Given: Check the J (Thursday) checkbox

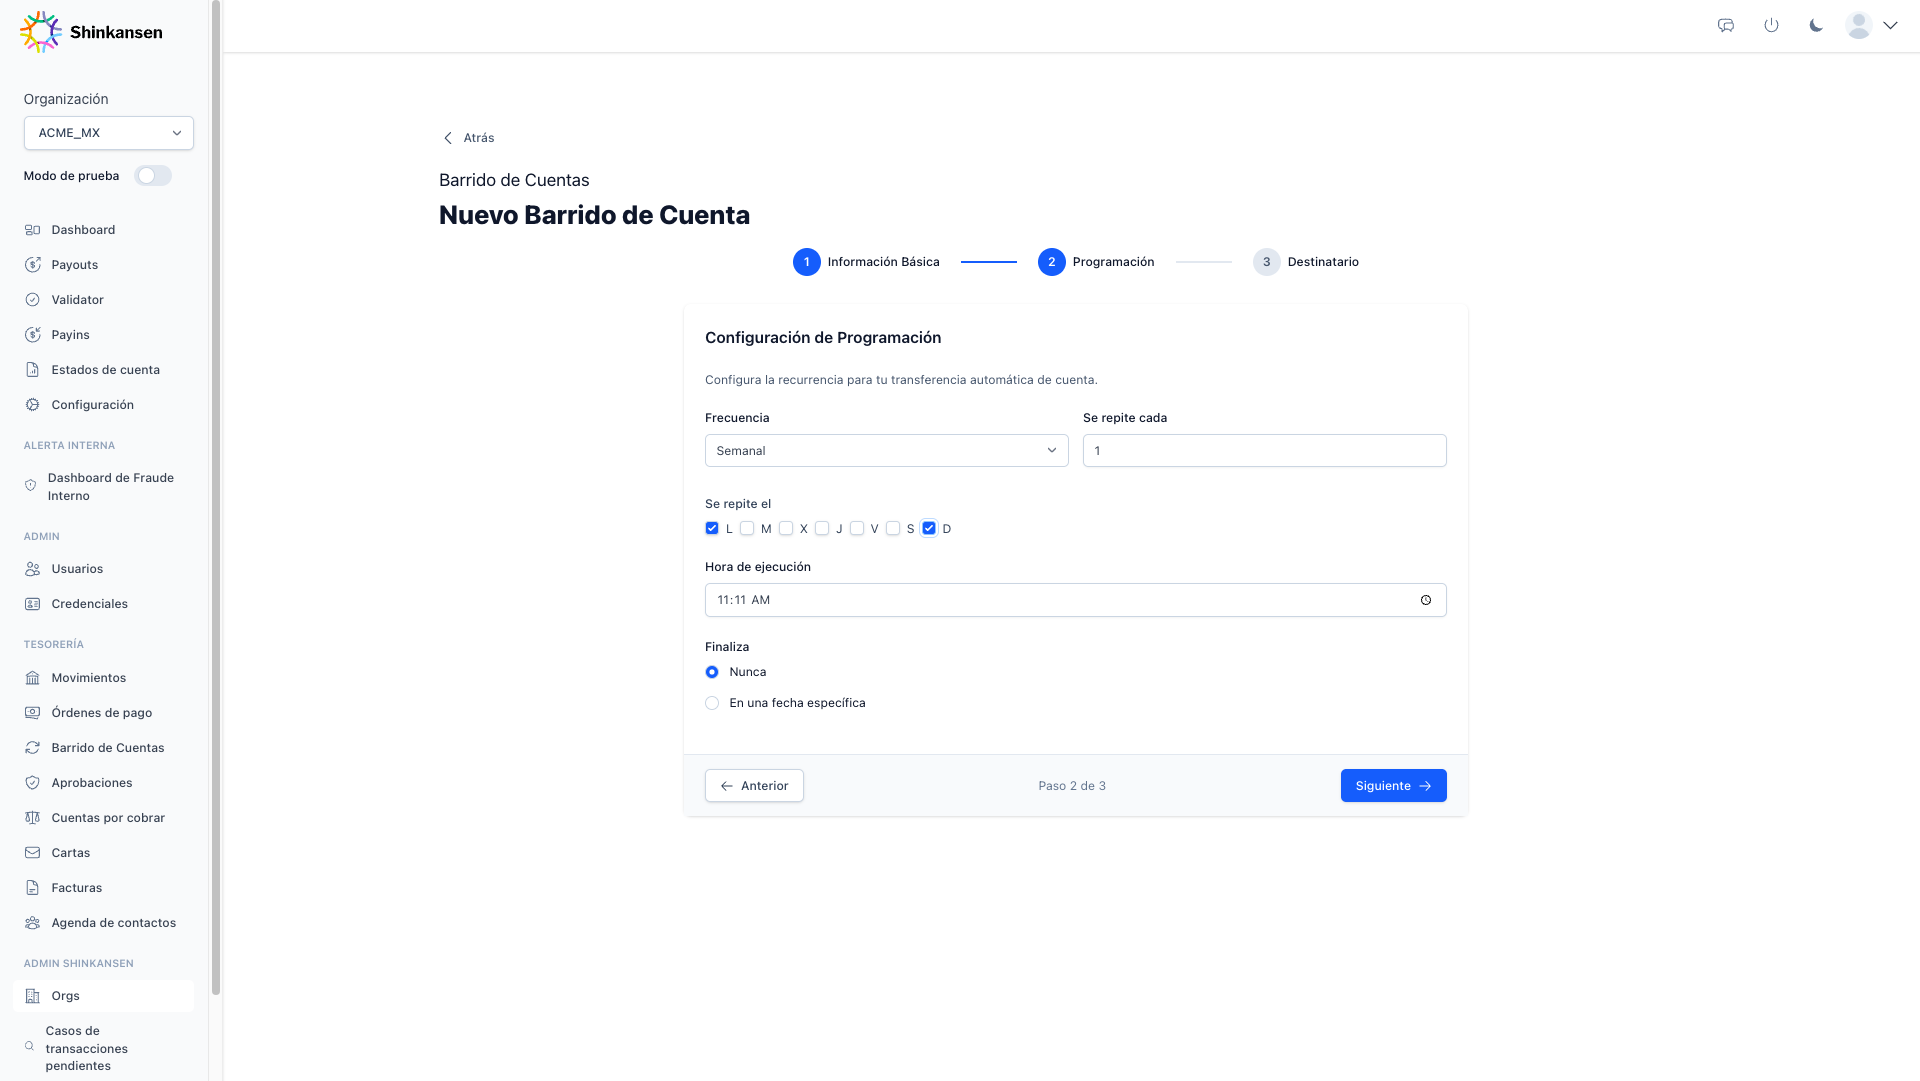Looking at the screenshot, I should [822, 528].
